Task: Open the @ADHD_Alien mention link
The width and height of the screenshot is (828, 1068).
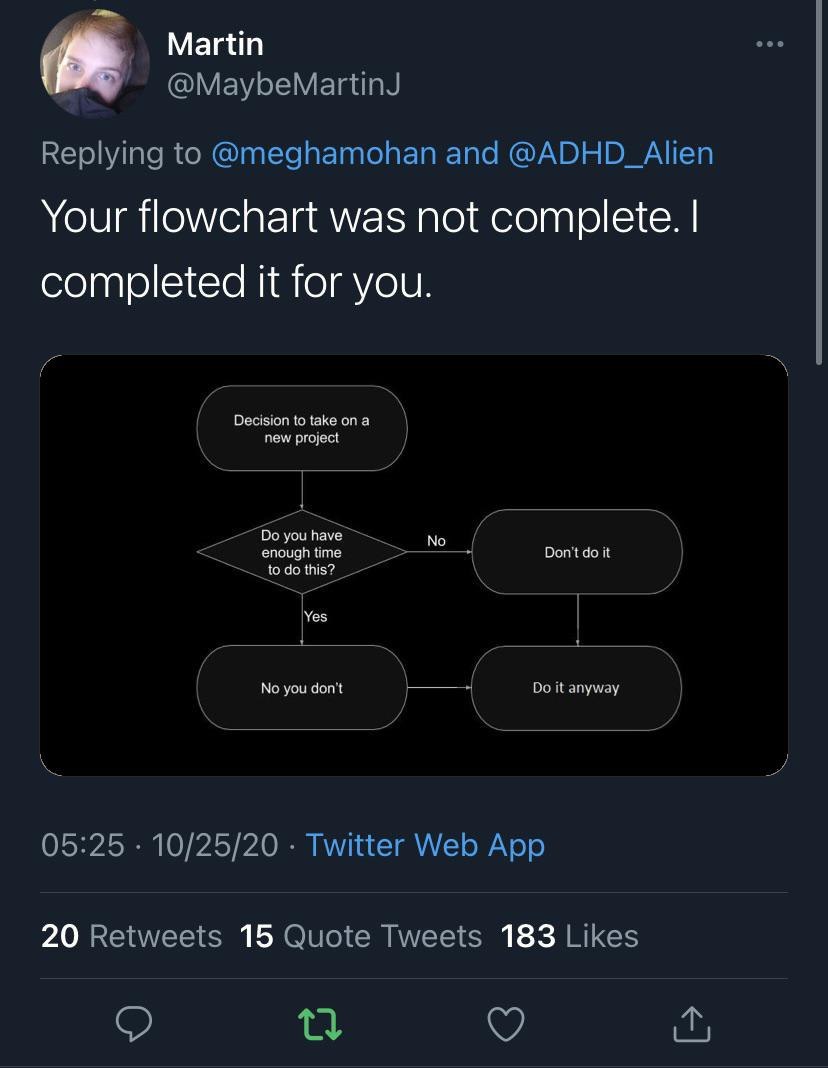Action: [x=611, y=153]
